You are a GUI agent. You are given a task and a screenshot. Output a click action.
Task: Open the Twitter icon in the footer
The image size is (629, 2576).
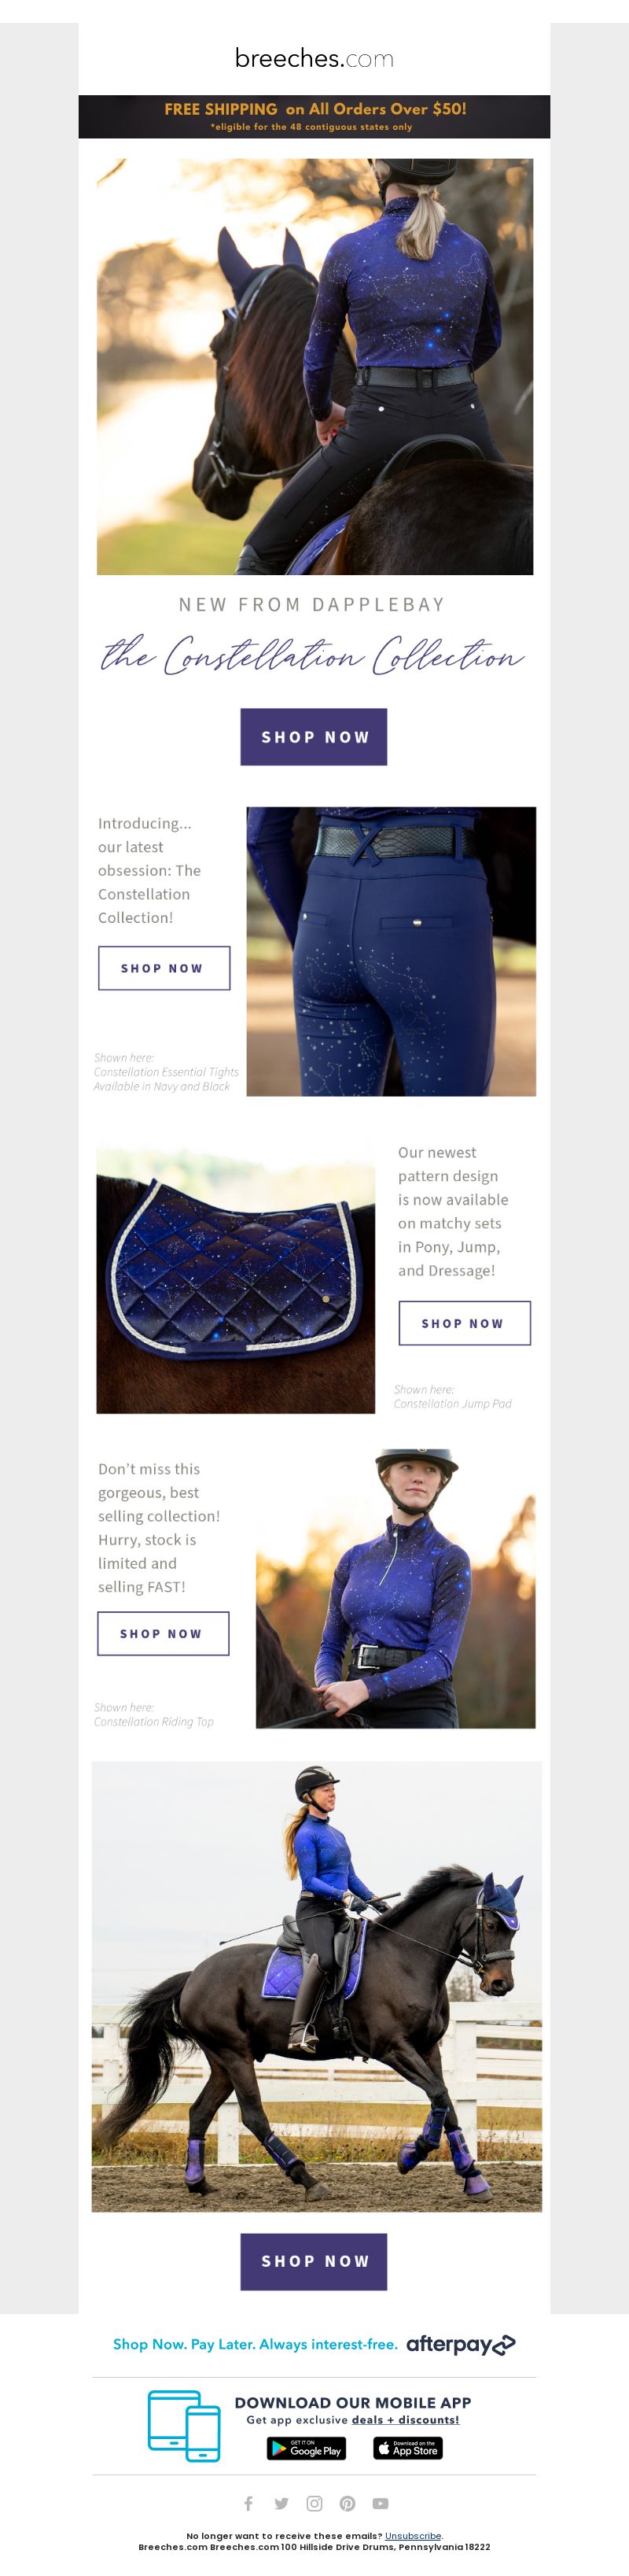282,2503
